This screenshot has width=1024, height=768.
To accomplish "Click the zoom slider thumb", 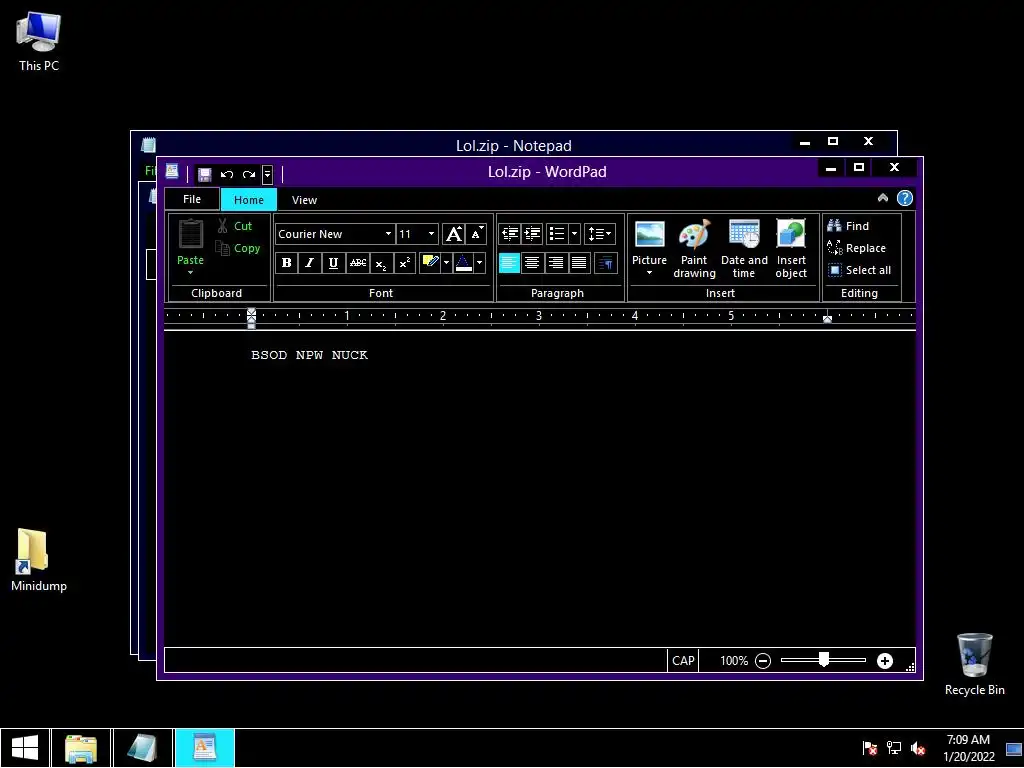I will tap(824, 660).
